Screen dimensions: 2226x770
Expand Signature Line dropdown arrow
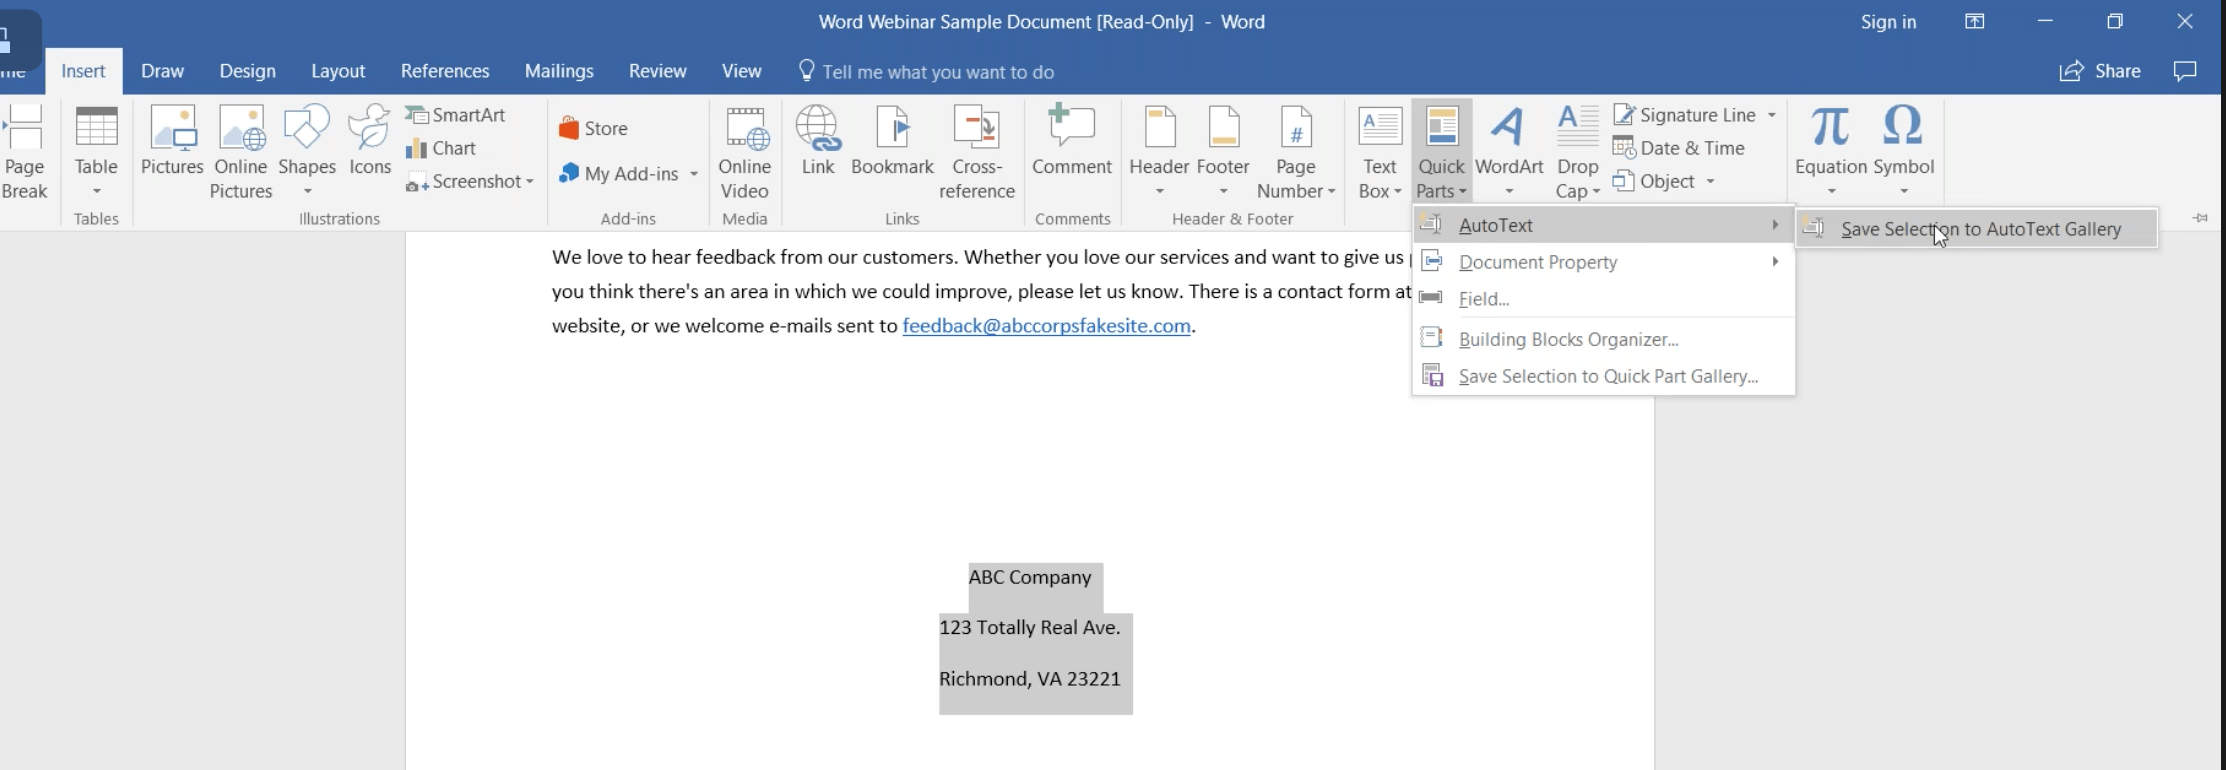point(1772,115)
